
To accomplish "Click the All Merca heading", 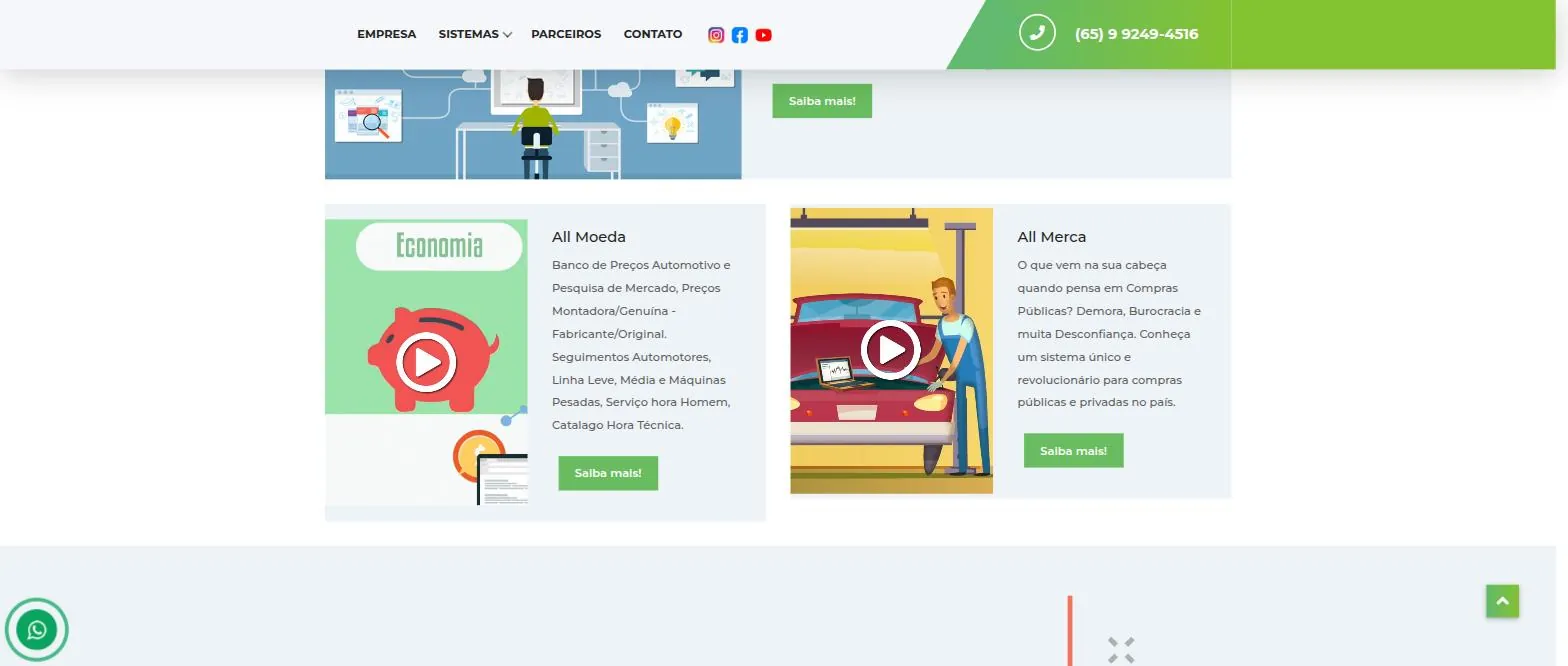I will click(x=1052, y=237).
